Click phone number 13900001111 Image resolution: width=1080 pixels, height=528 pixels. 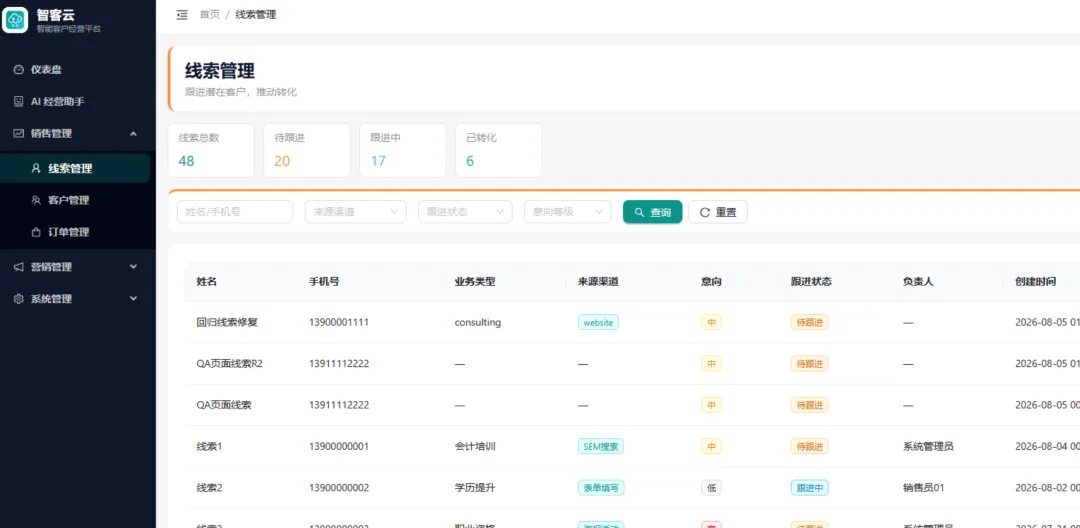(x=339, y=322)
